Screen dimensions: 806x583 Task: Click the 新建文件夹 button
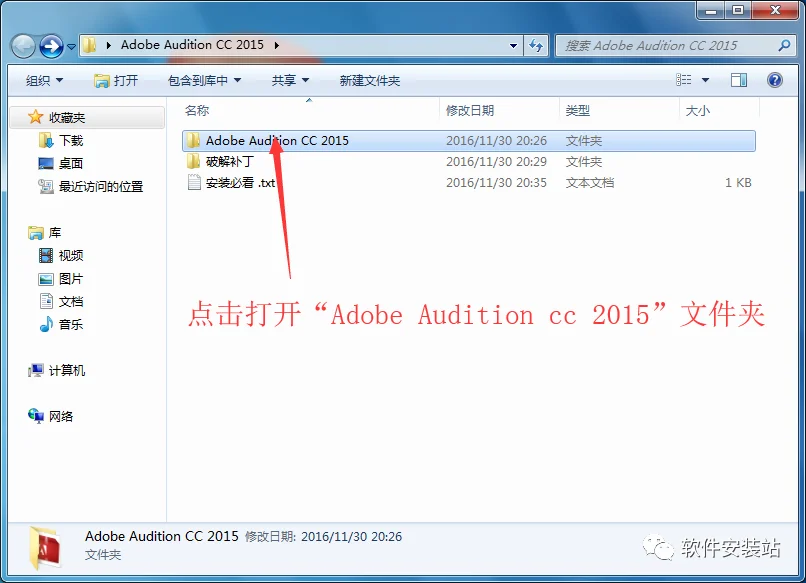click(x=370, y=80)
